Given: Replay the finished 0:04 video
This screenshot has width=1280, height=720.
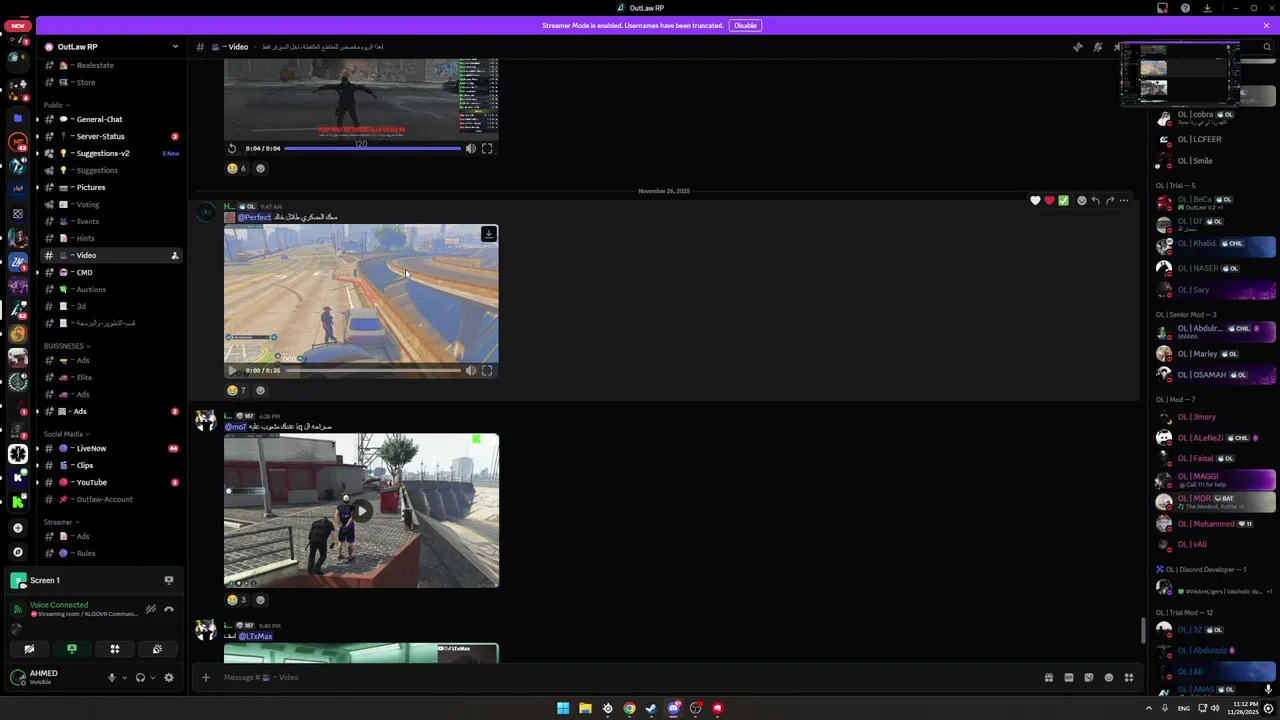Looking at the screenshot, I should (232, 148).
